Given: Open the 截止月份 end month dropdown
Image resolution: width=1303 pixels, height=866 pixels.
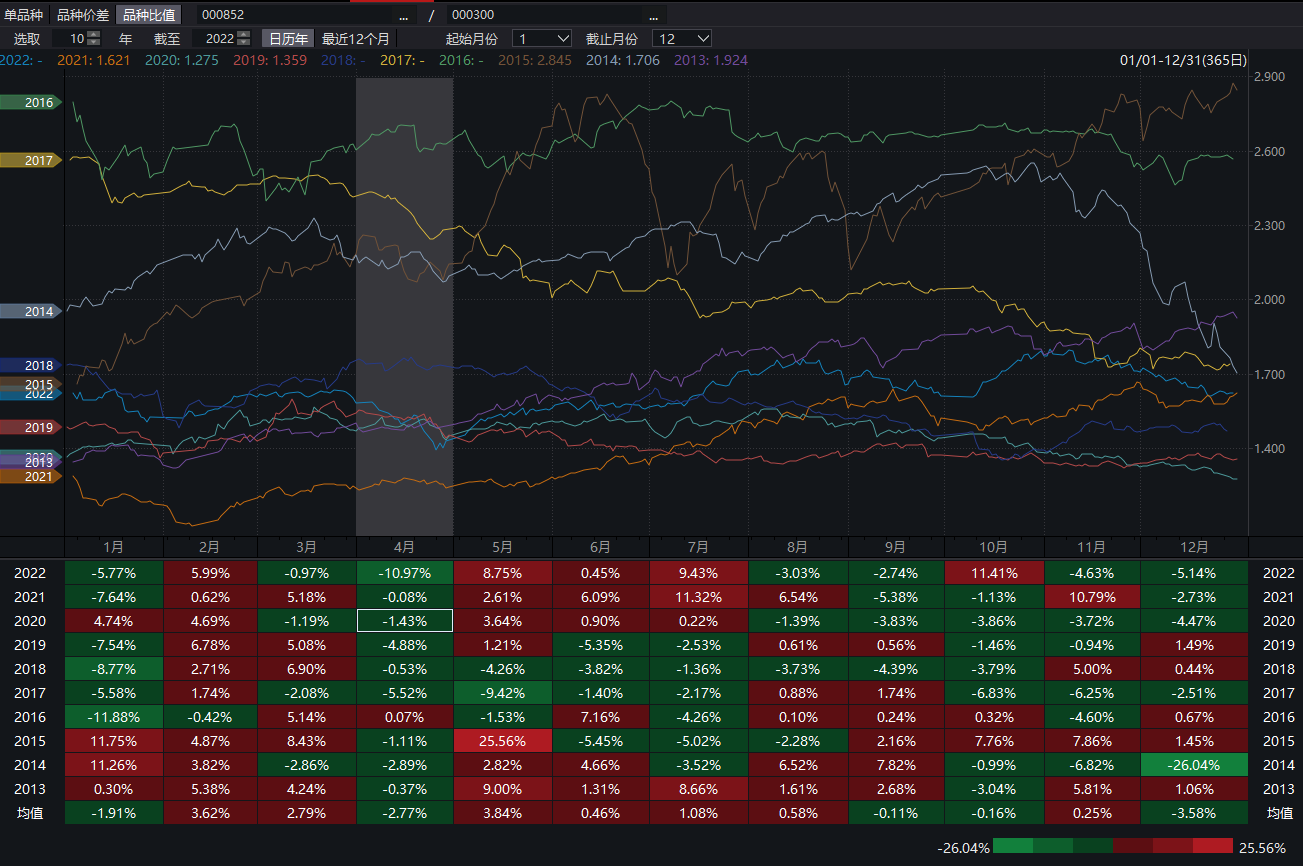Looking at the screenshot, I should 682,38.
